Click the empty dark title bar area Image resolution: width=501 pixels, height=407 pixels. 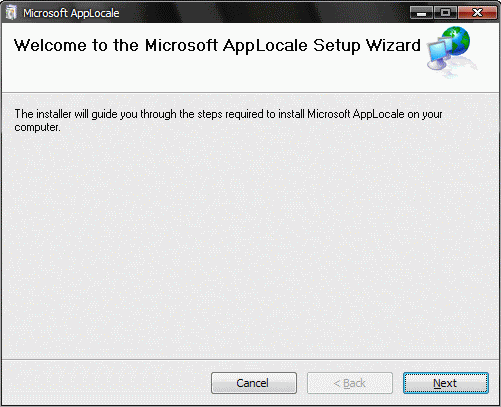click(x=263, y=13)
